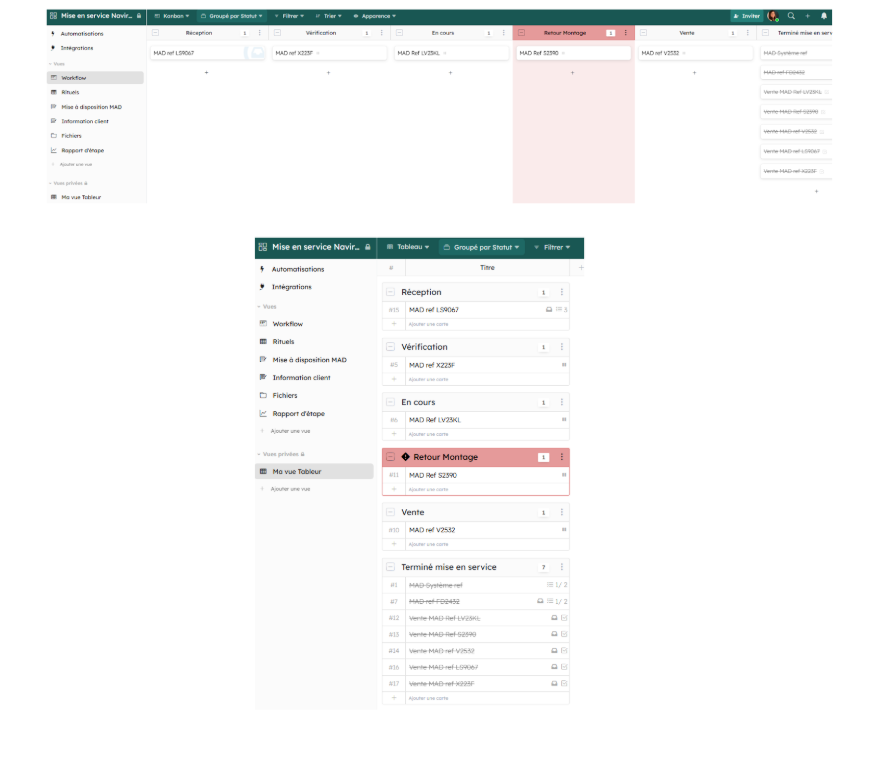The width and height of the screenshot is (876, 765).
Task: Click the user avatar in the top bar
Action: [773, 16]
